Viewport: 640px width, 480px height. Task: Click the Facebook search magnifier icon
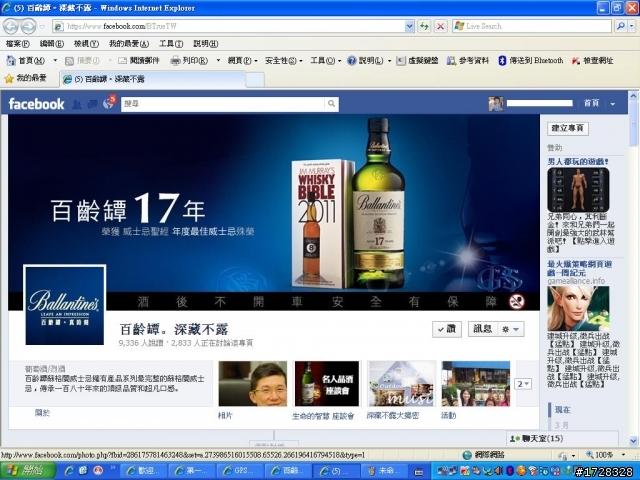[x=331, y=104]
